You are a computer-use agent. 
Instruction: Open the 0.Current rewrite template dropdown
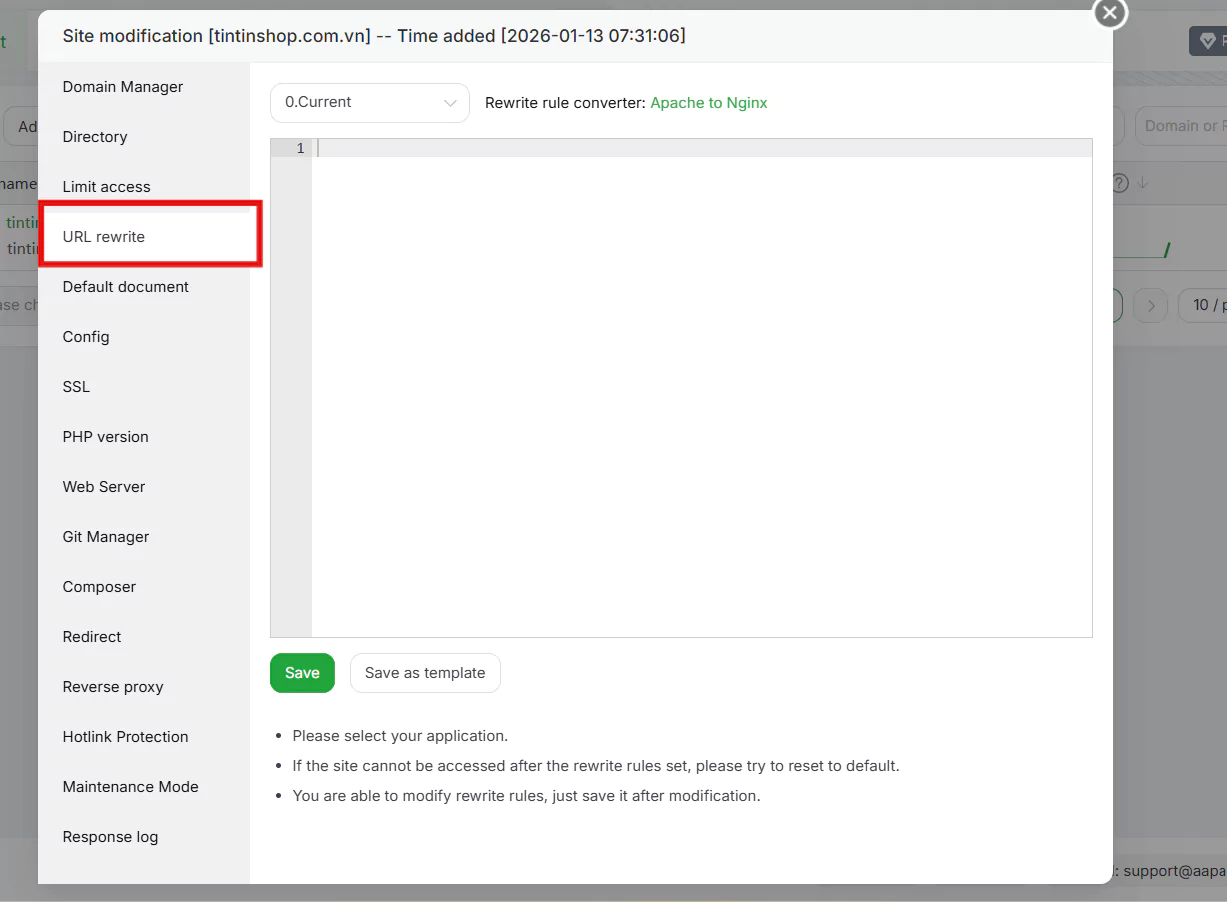[x=369, y=102]
